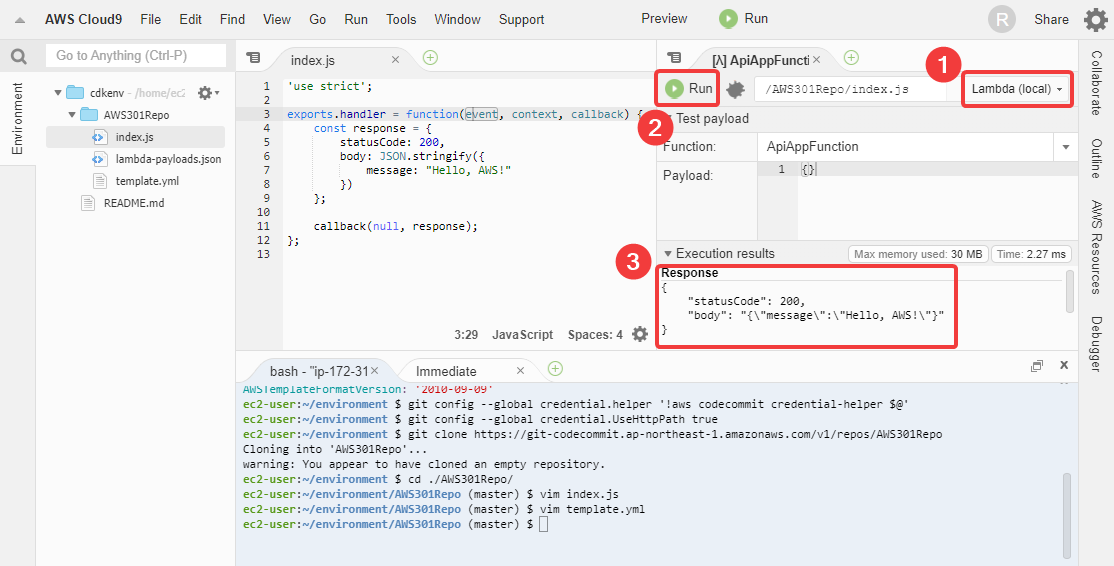Open the Run menu in menu bar
This screenshot has width=1114, height=566.
(356, 19)
